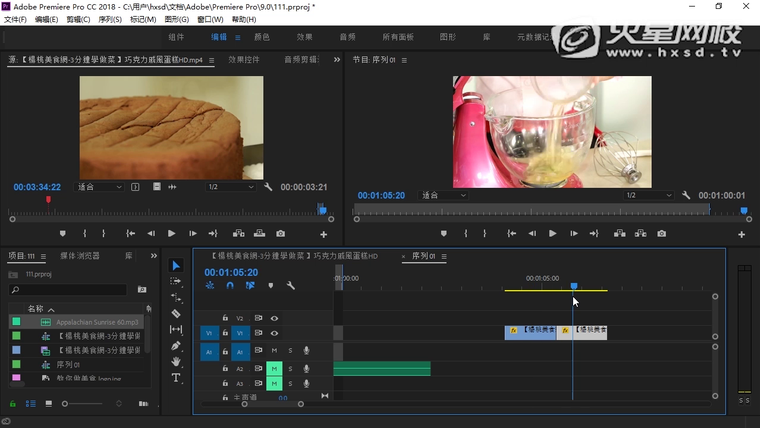Expand overflow panels in Project panel
Viewport: 760px width, 428px height.
point(155,256)
